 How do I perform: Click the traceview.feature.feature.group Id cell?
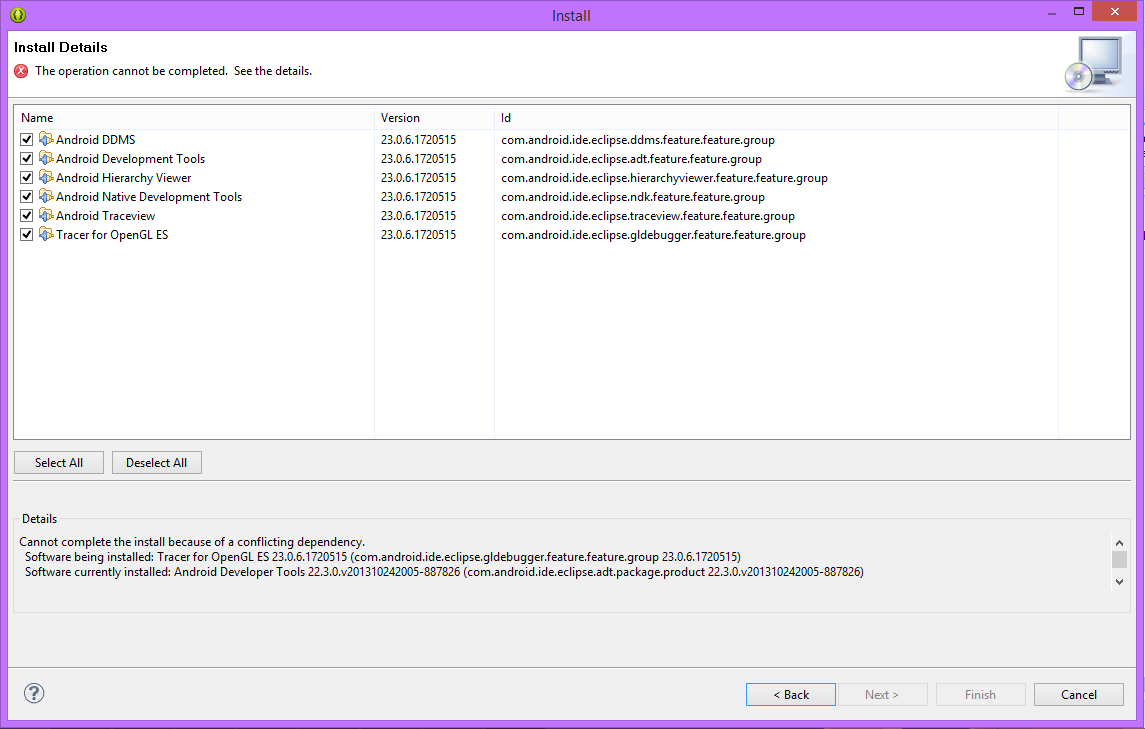tap(648, 215)
